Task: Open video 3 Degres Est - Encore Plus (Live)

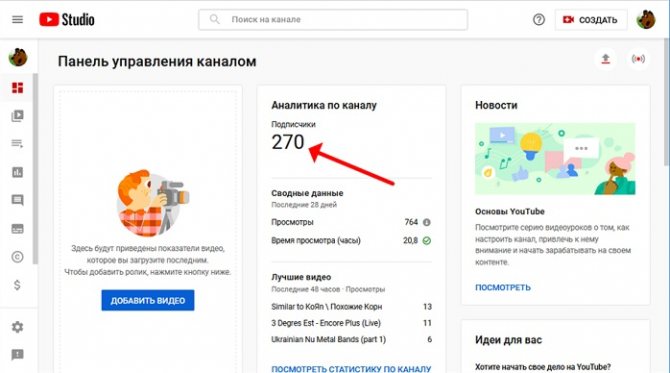Action: 326,323
